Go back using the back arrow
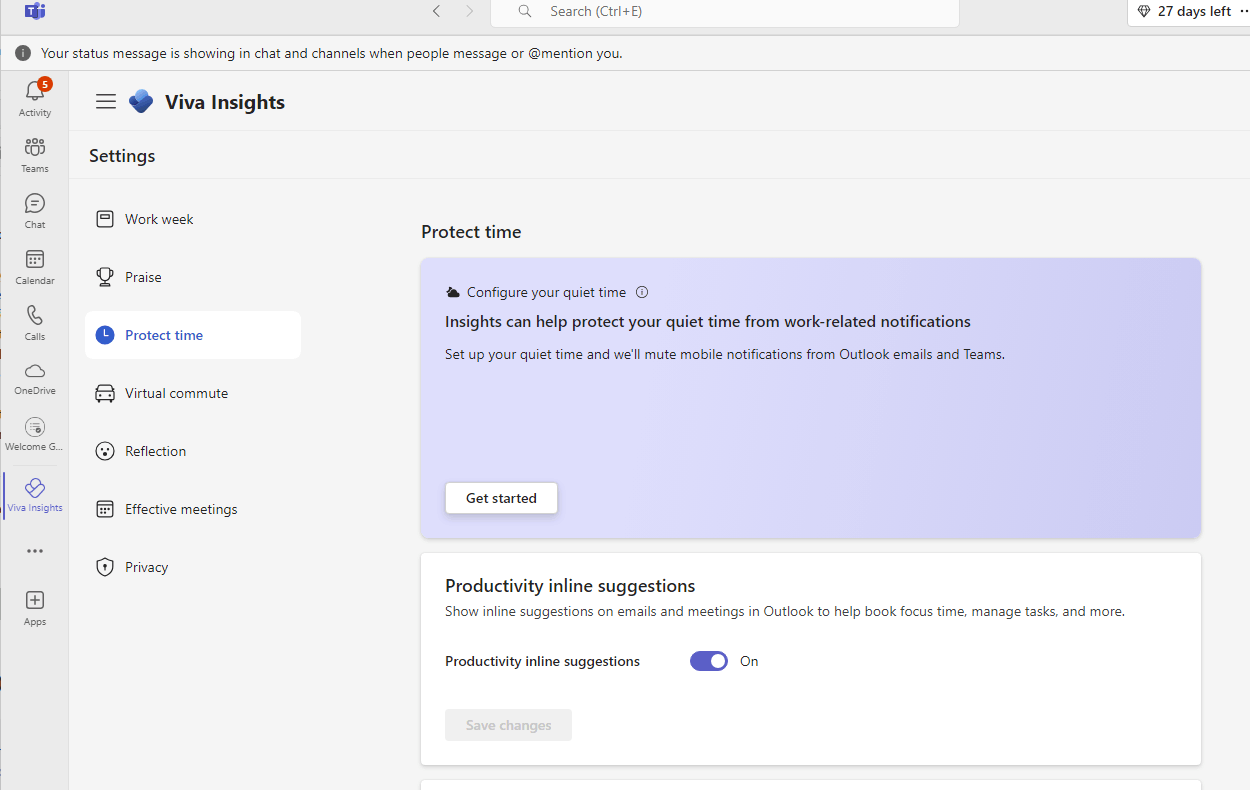 click(436, 12)
